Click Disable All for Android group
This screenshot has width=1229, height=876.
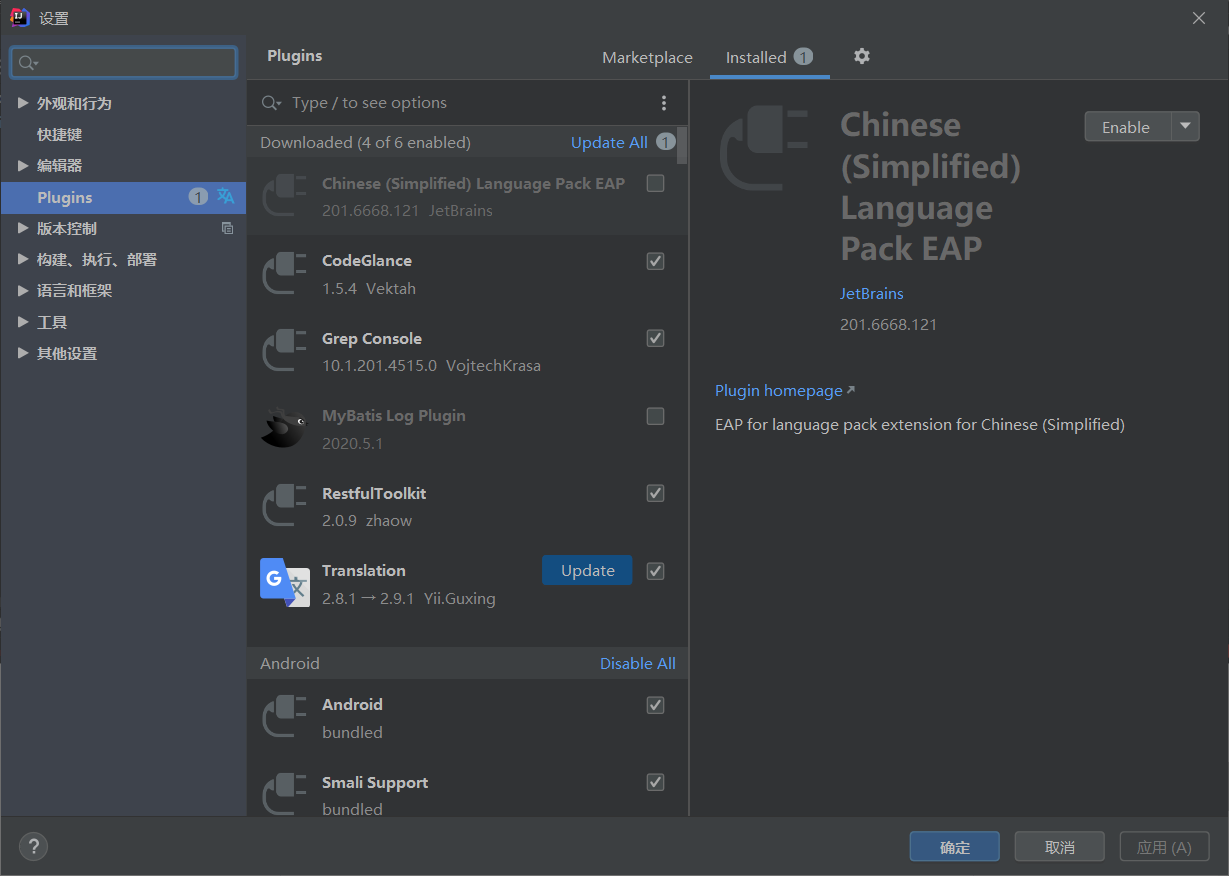pos(638,663)
